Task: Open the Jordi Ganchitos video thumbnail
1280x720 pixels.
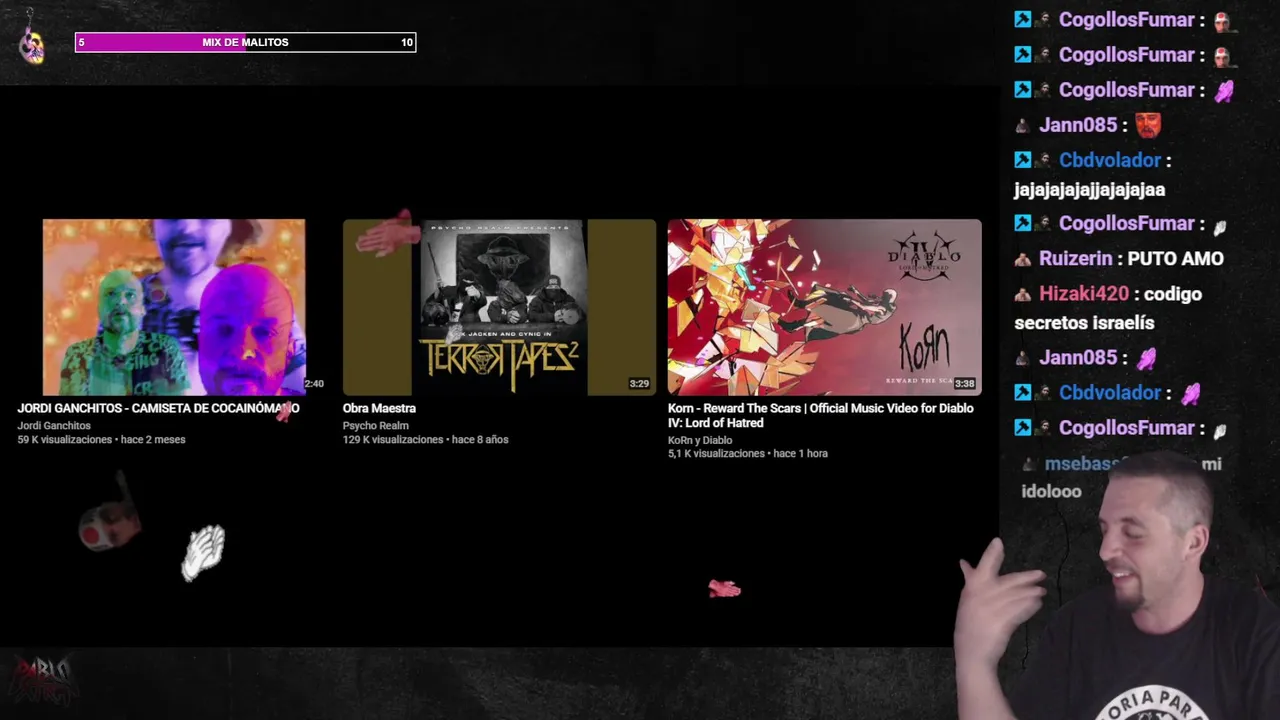Action: pos(174,307)
